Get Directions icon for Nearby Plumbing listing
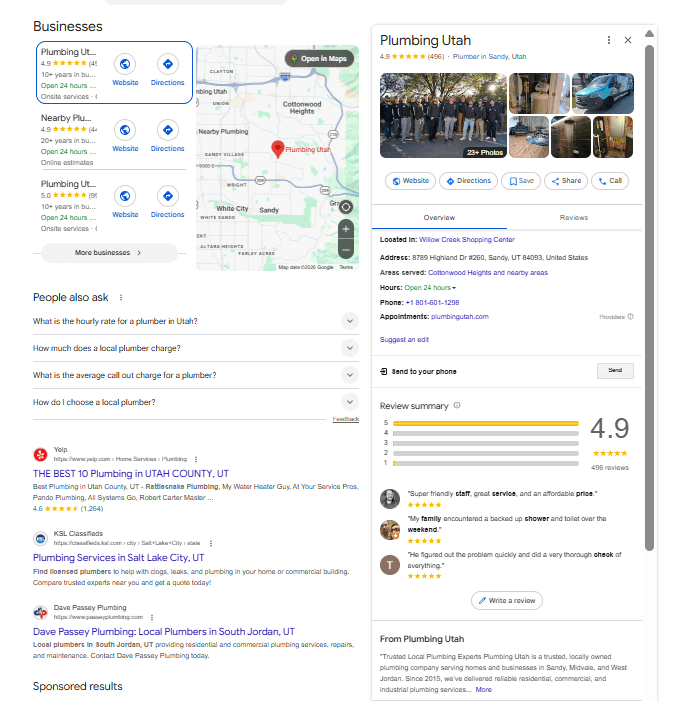Screen dimensions: 682x701 point(168,130)
